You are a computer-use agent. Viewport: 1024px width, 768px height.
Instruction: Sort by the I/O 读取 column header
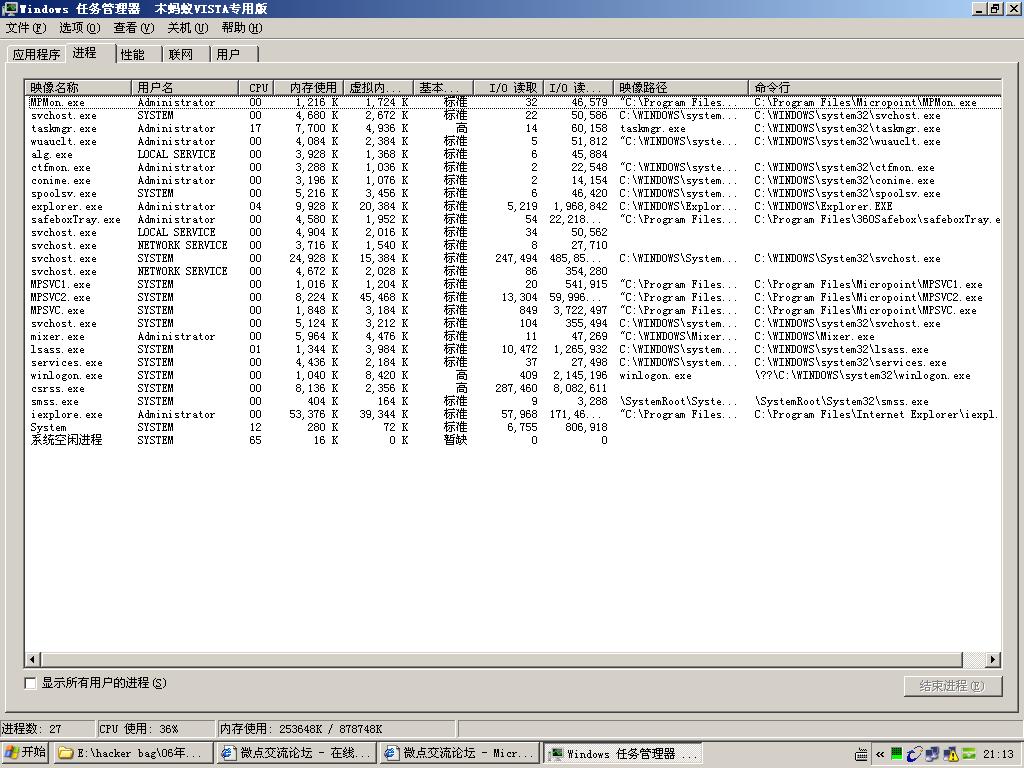click(509, 88)
